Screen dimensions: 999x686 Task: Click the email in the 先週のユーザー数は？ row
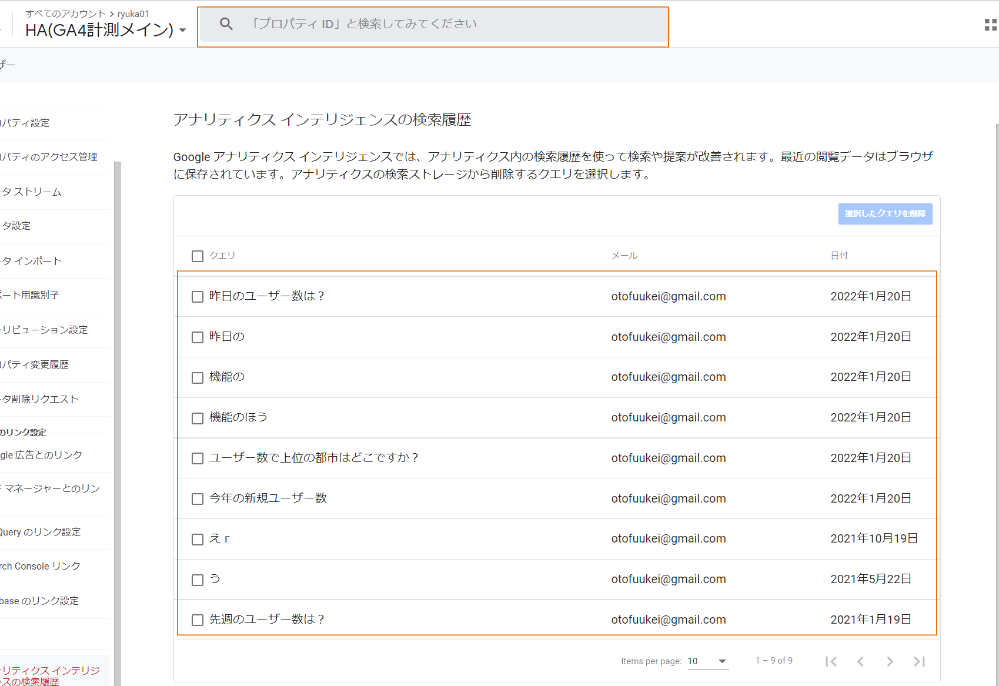pos(668,619)
